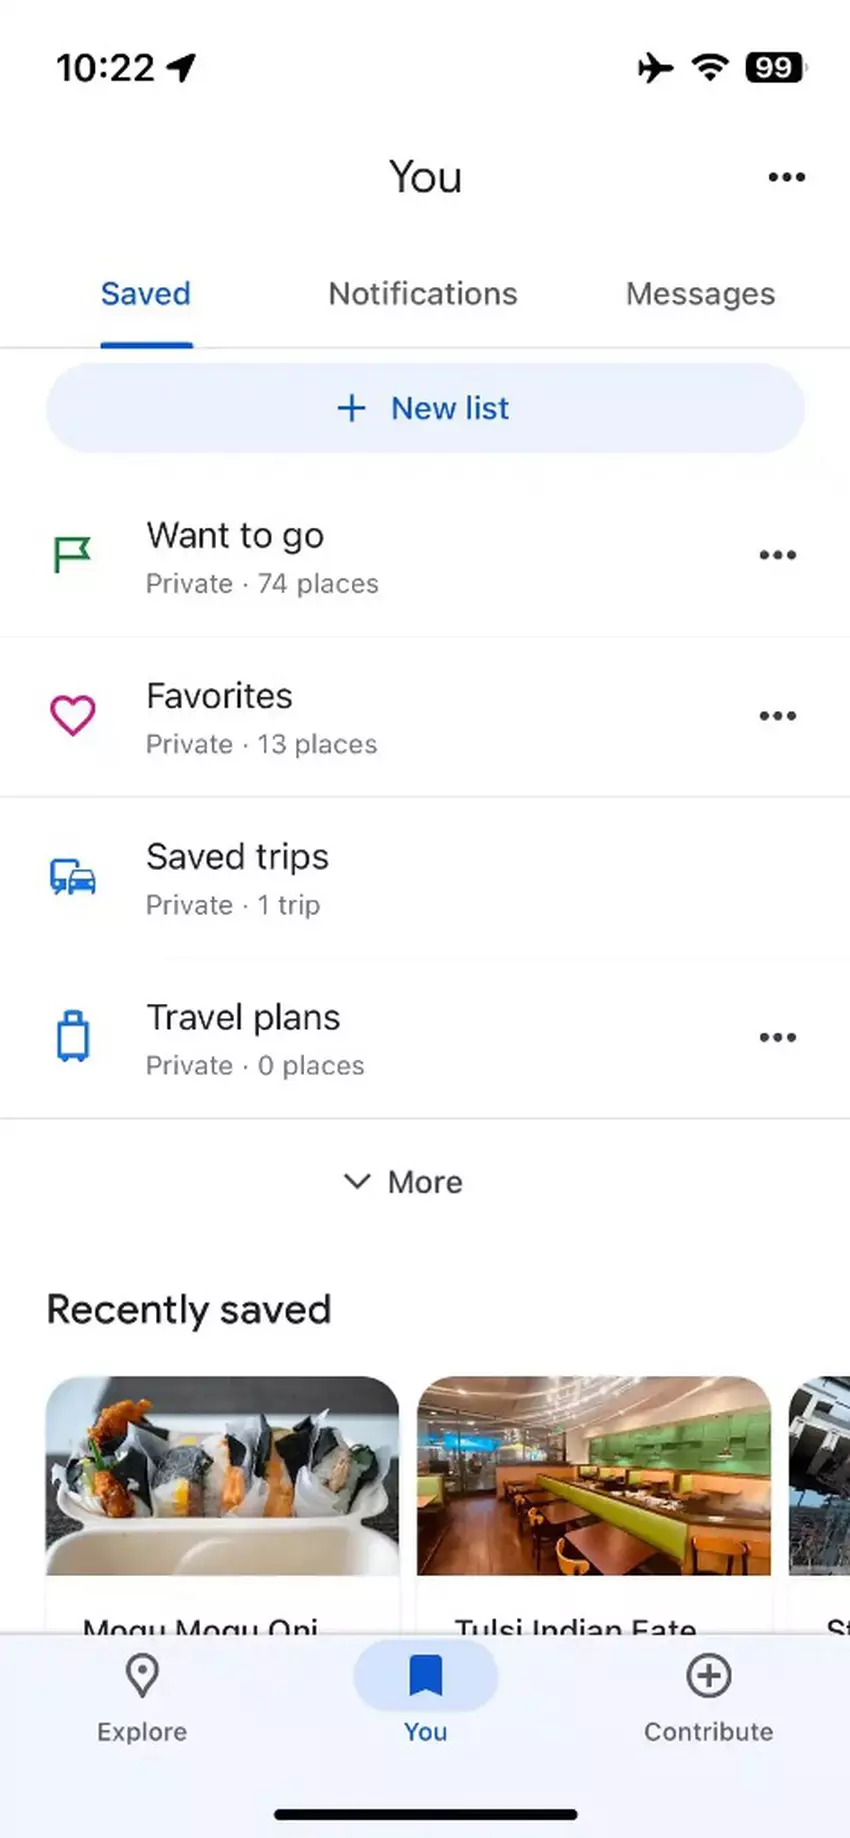The height and width of the screenshot is (1838, 850).
Task: Switch to the Notifications tab
Action: click(x=423, y=294)
